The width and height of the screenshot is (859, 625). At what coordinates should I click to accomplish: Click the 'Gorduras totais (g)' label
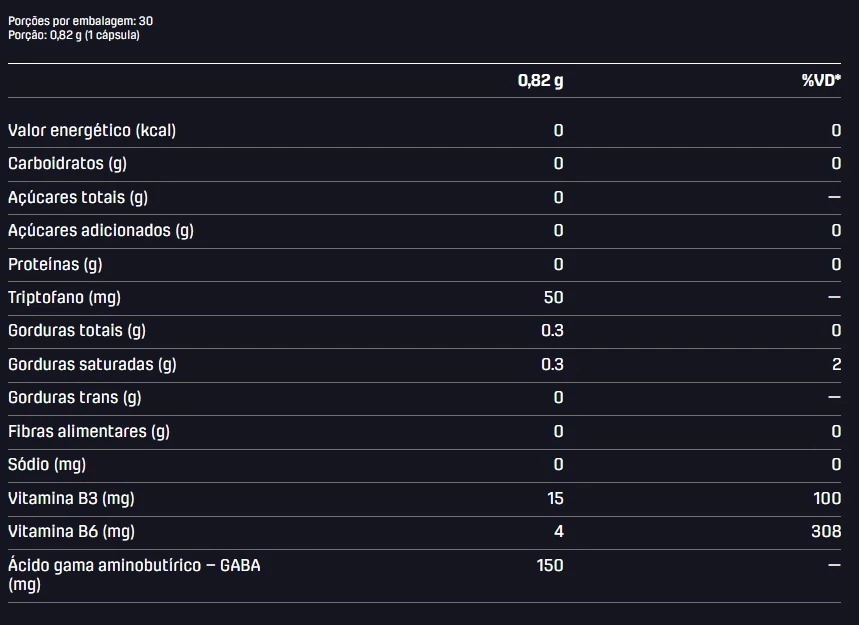click(x=77, y=331)
